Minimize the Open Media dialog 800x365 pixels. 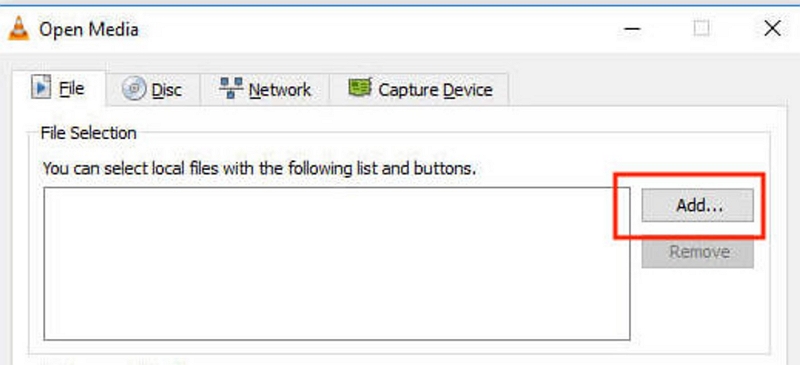click(x=632, y=29)
